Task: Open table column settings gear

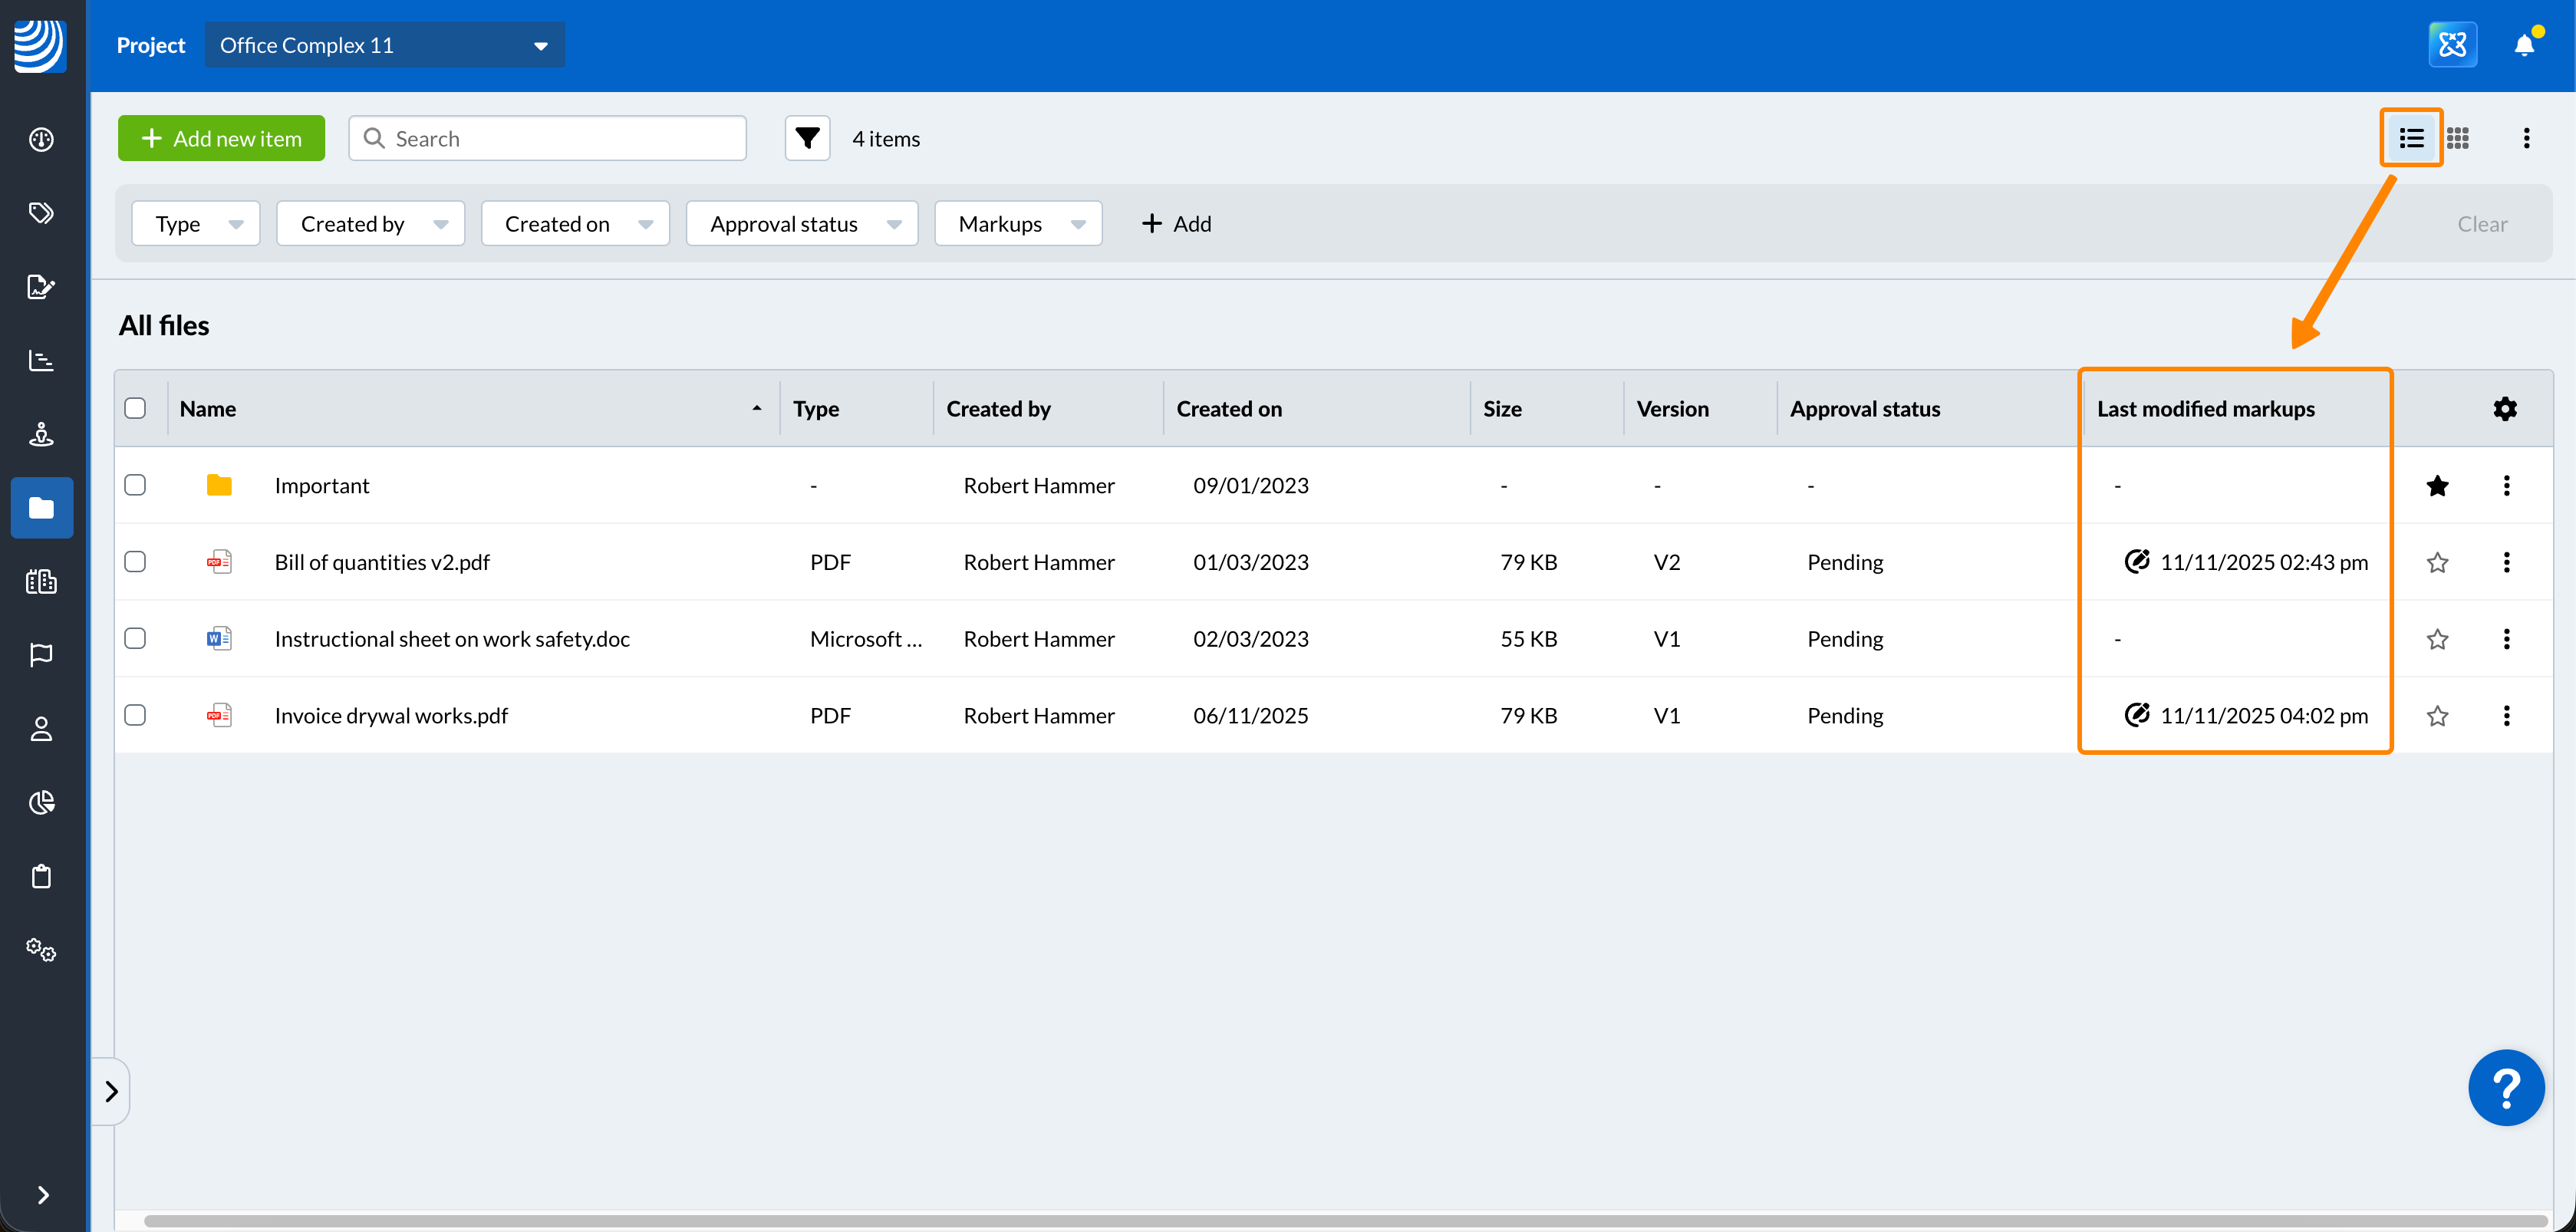Action: click(2504, 408)
